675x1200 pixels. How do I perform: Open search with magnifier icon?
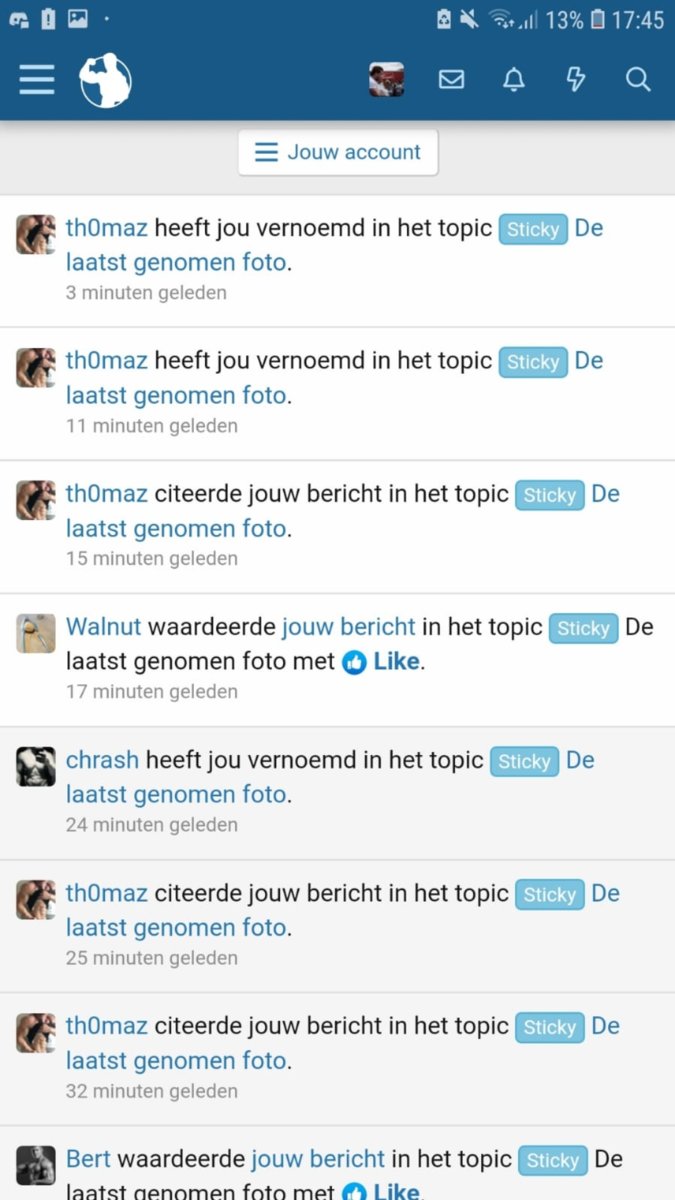(x=638, y=79)
